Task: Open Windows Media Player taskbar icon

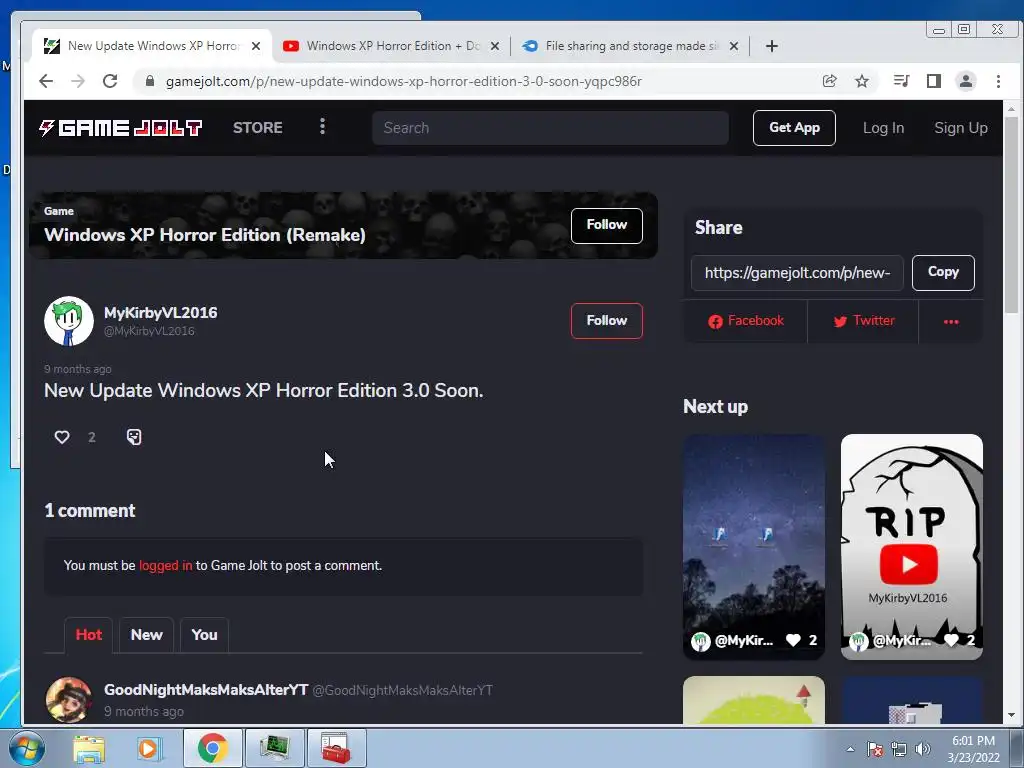Action: pos(148,748)
